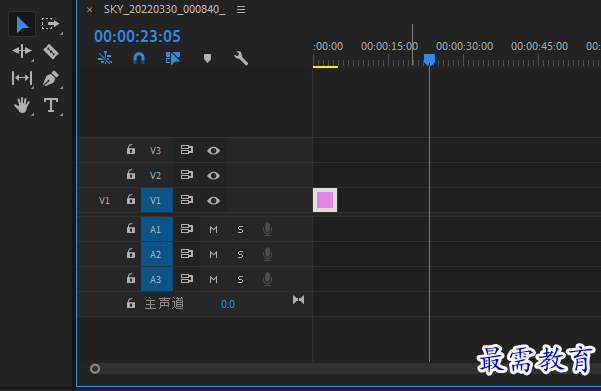Toggle lock on A2 track
The height and width of the screenshot is (391, 601).
tap(131, 254)
